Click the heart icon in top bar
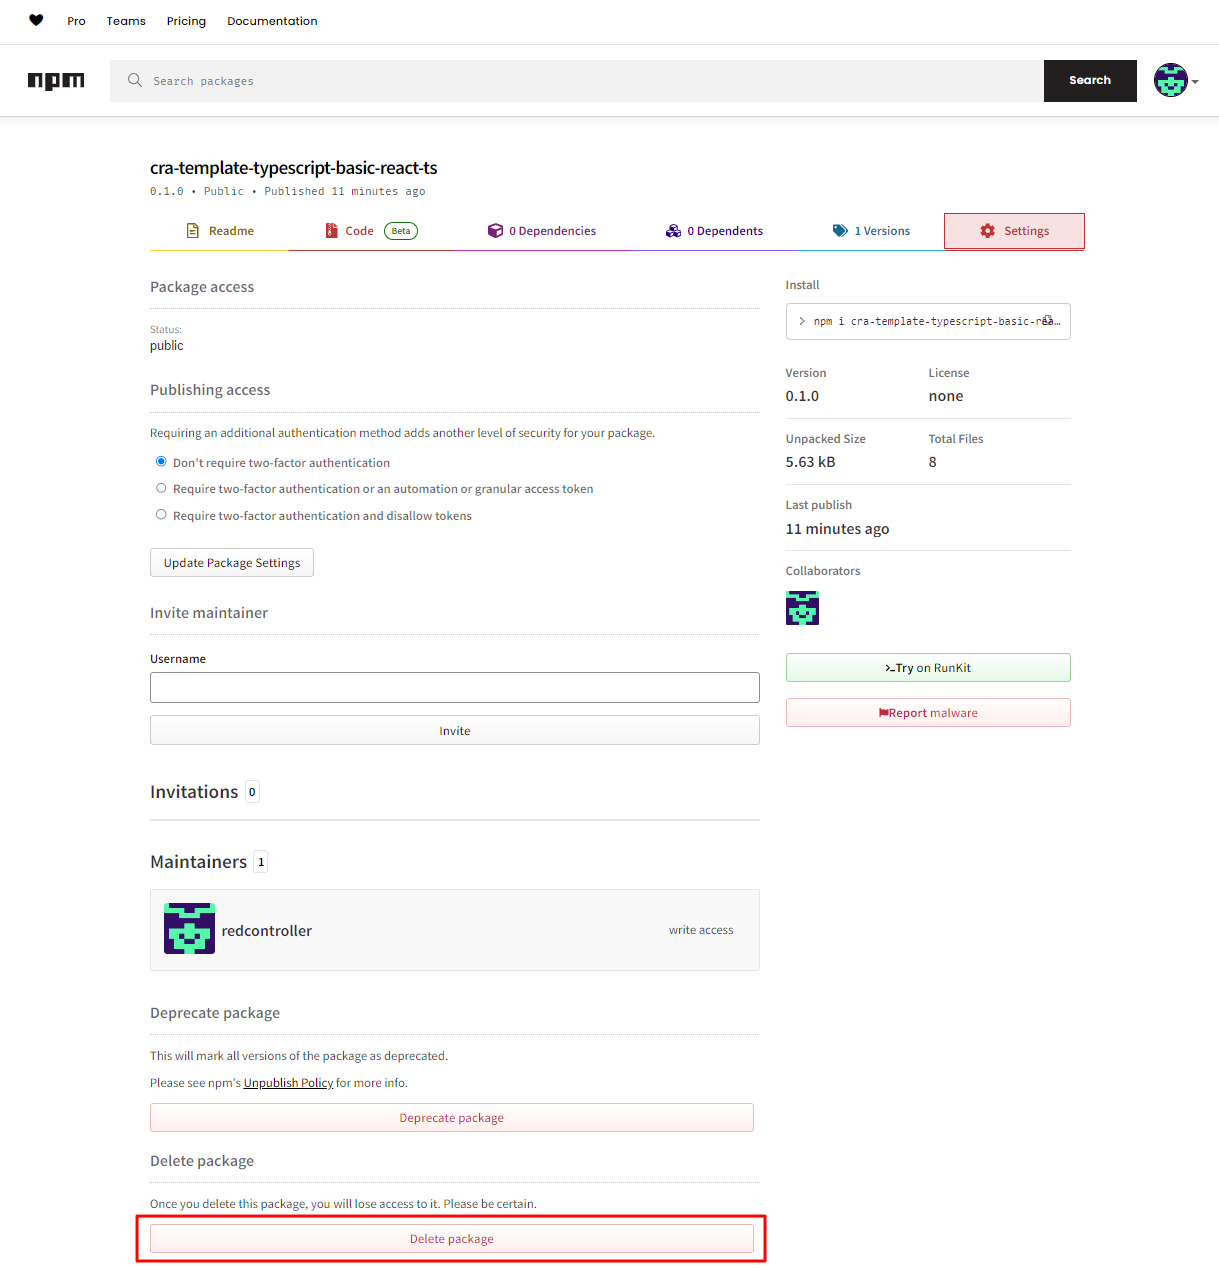This screenshot has width=1219, height=1268. pyautogui.click(x=36, y=20)
